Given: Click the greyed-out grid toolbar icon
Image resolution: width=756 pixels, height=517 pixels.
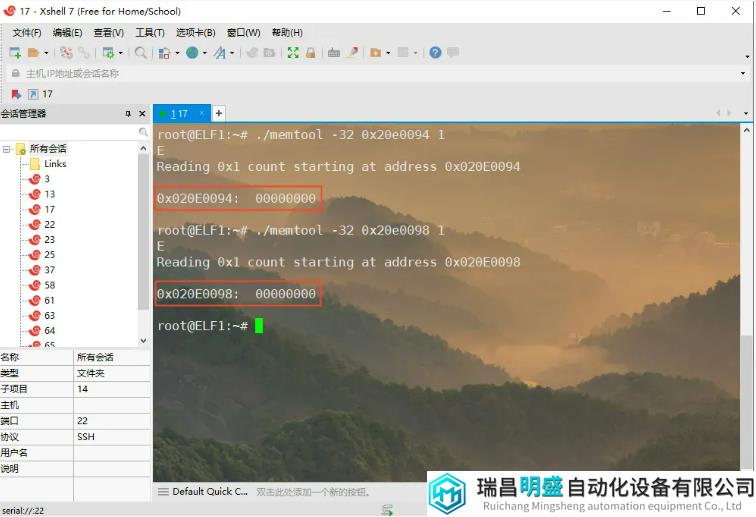Looking at the screenshot, I should point(403,53).
